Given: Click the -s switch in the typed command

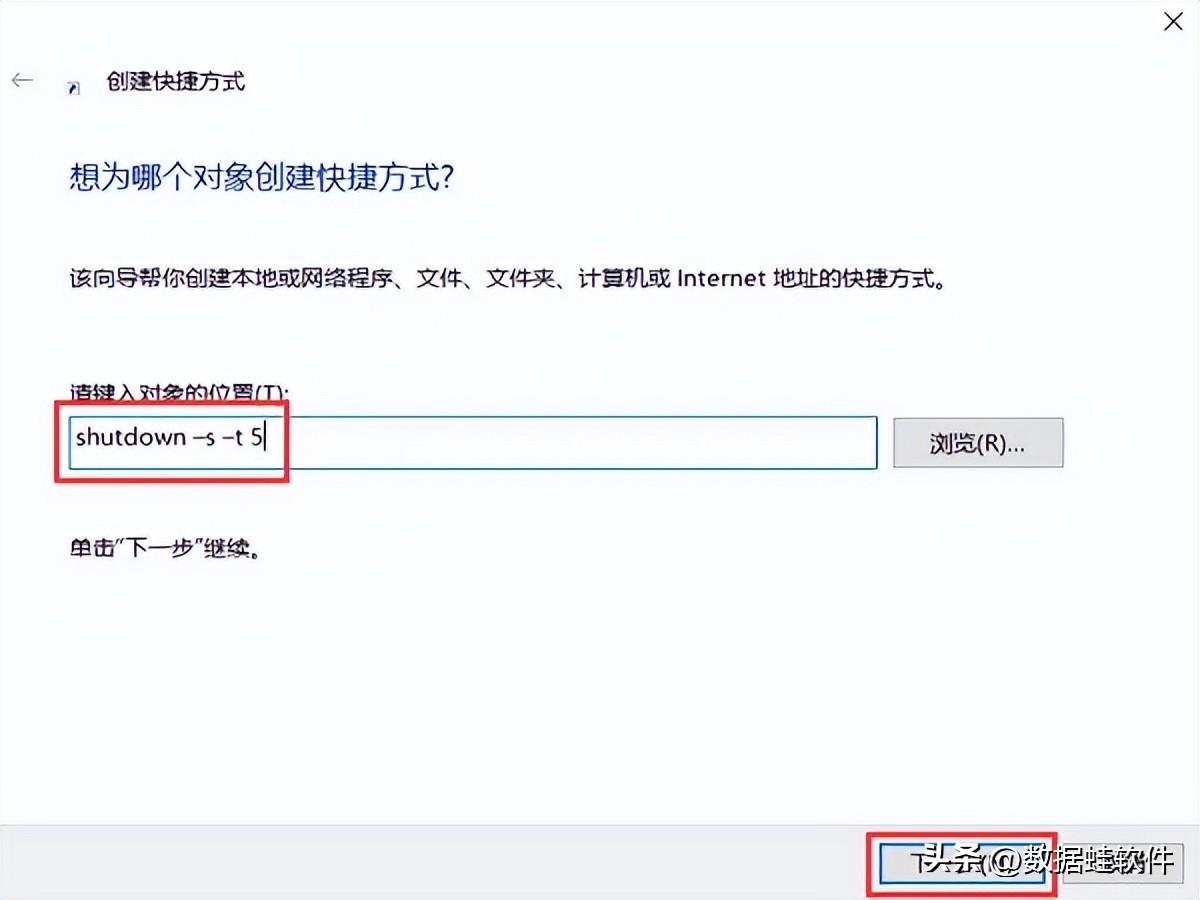Looking at the screenshot, I should click(203, 438).
